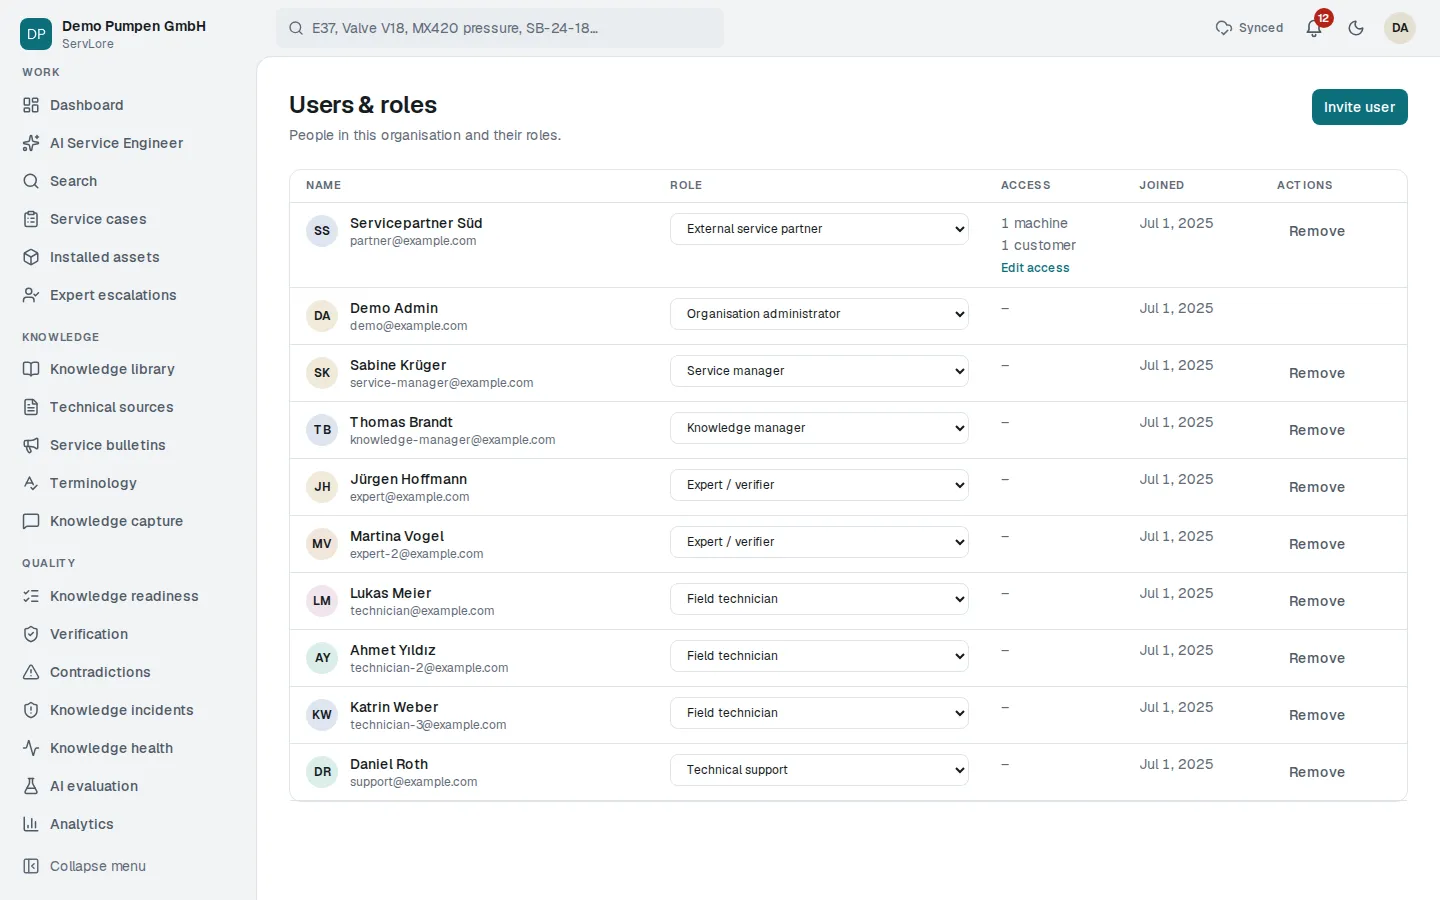Remove Jürgen Hoffmann from organisation

[x=1316, y=487]
